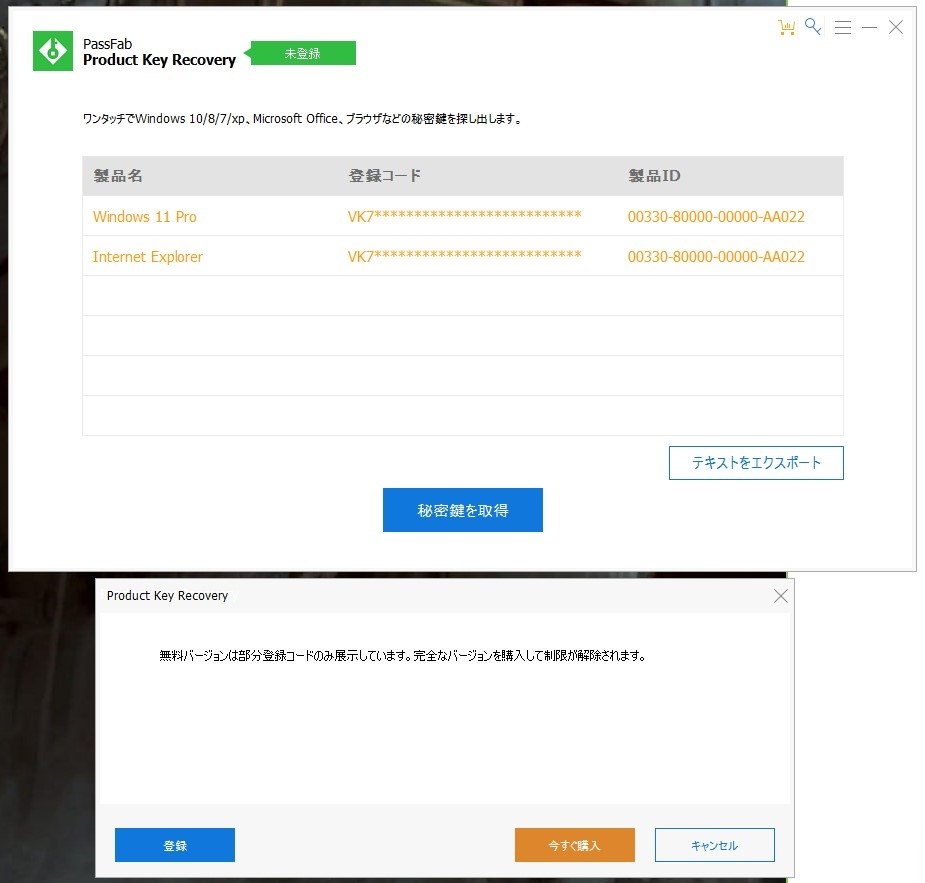Open the shopping cart store icon

click(786, 27)
